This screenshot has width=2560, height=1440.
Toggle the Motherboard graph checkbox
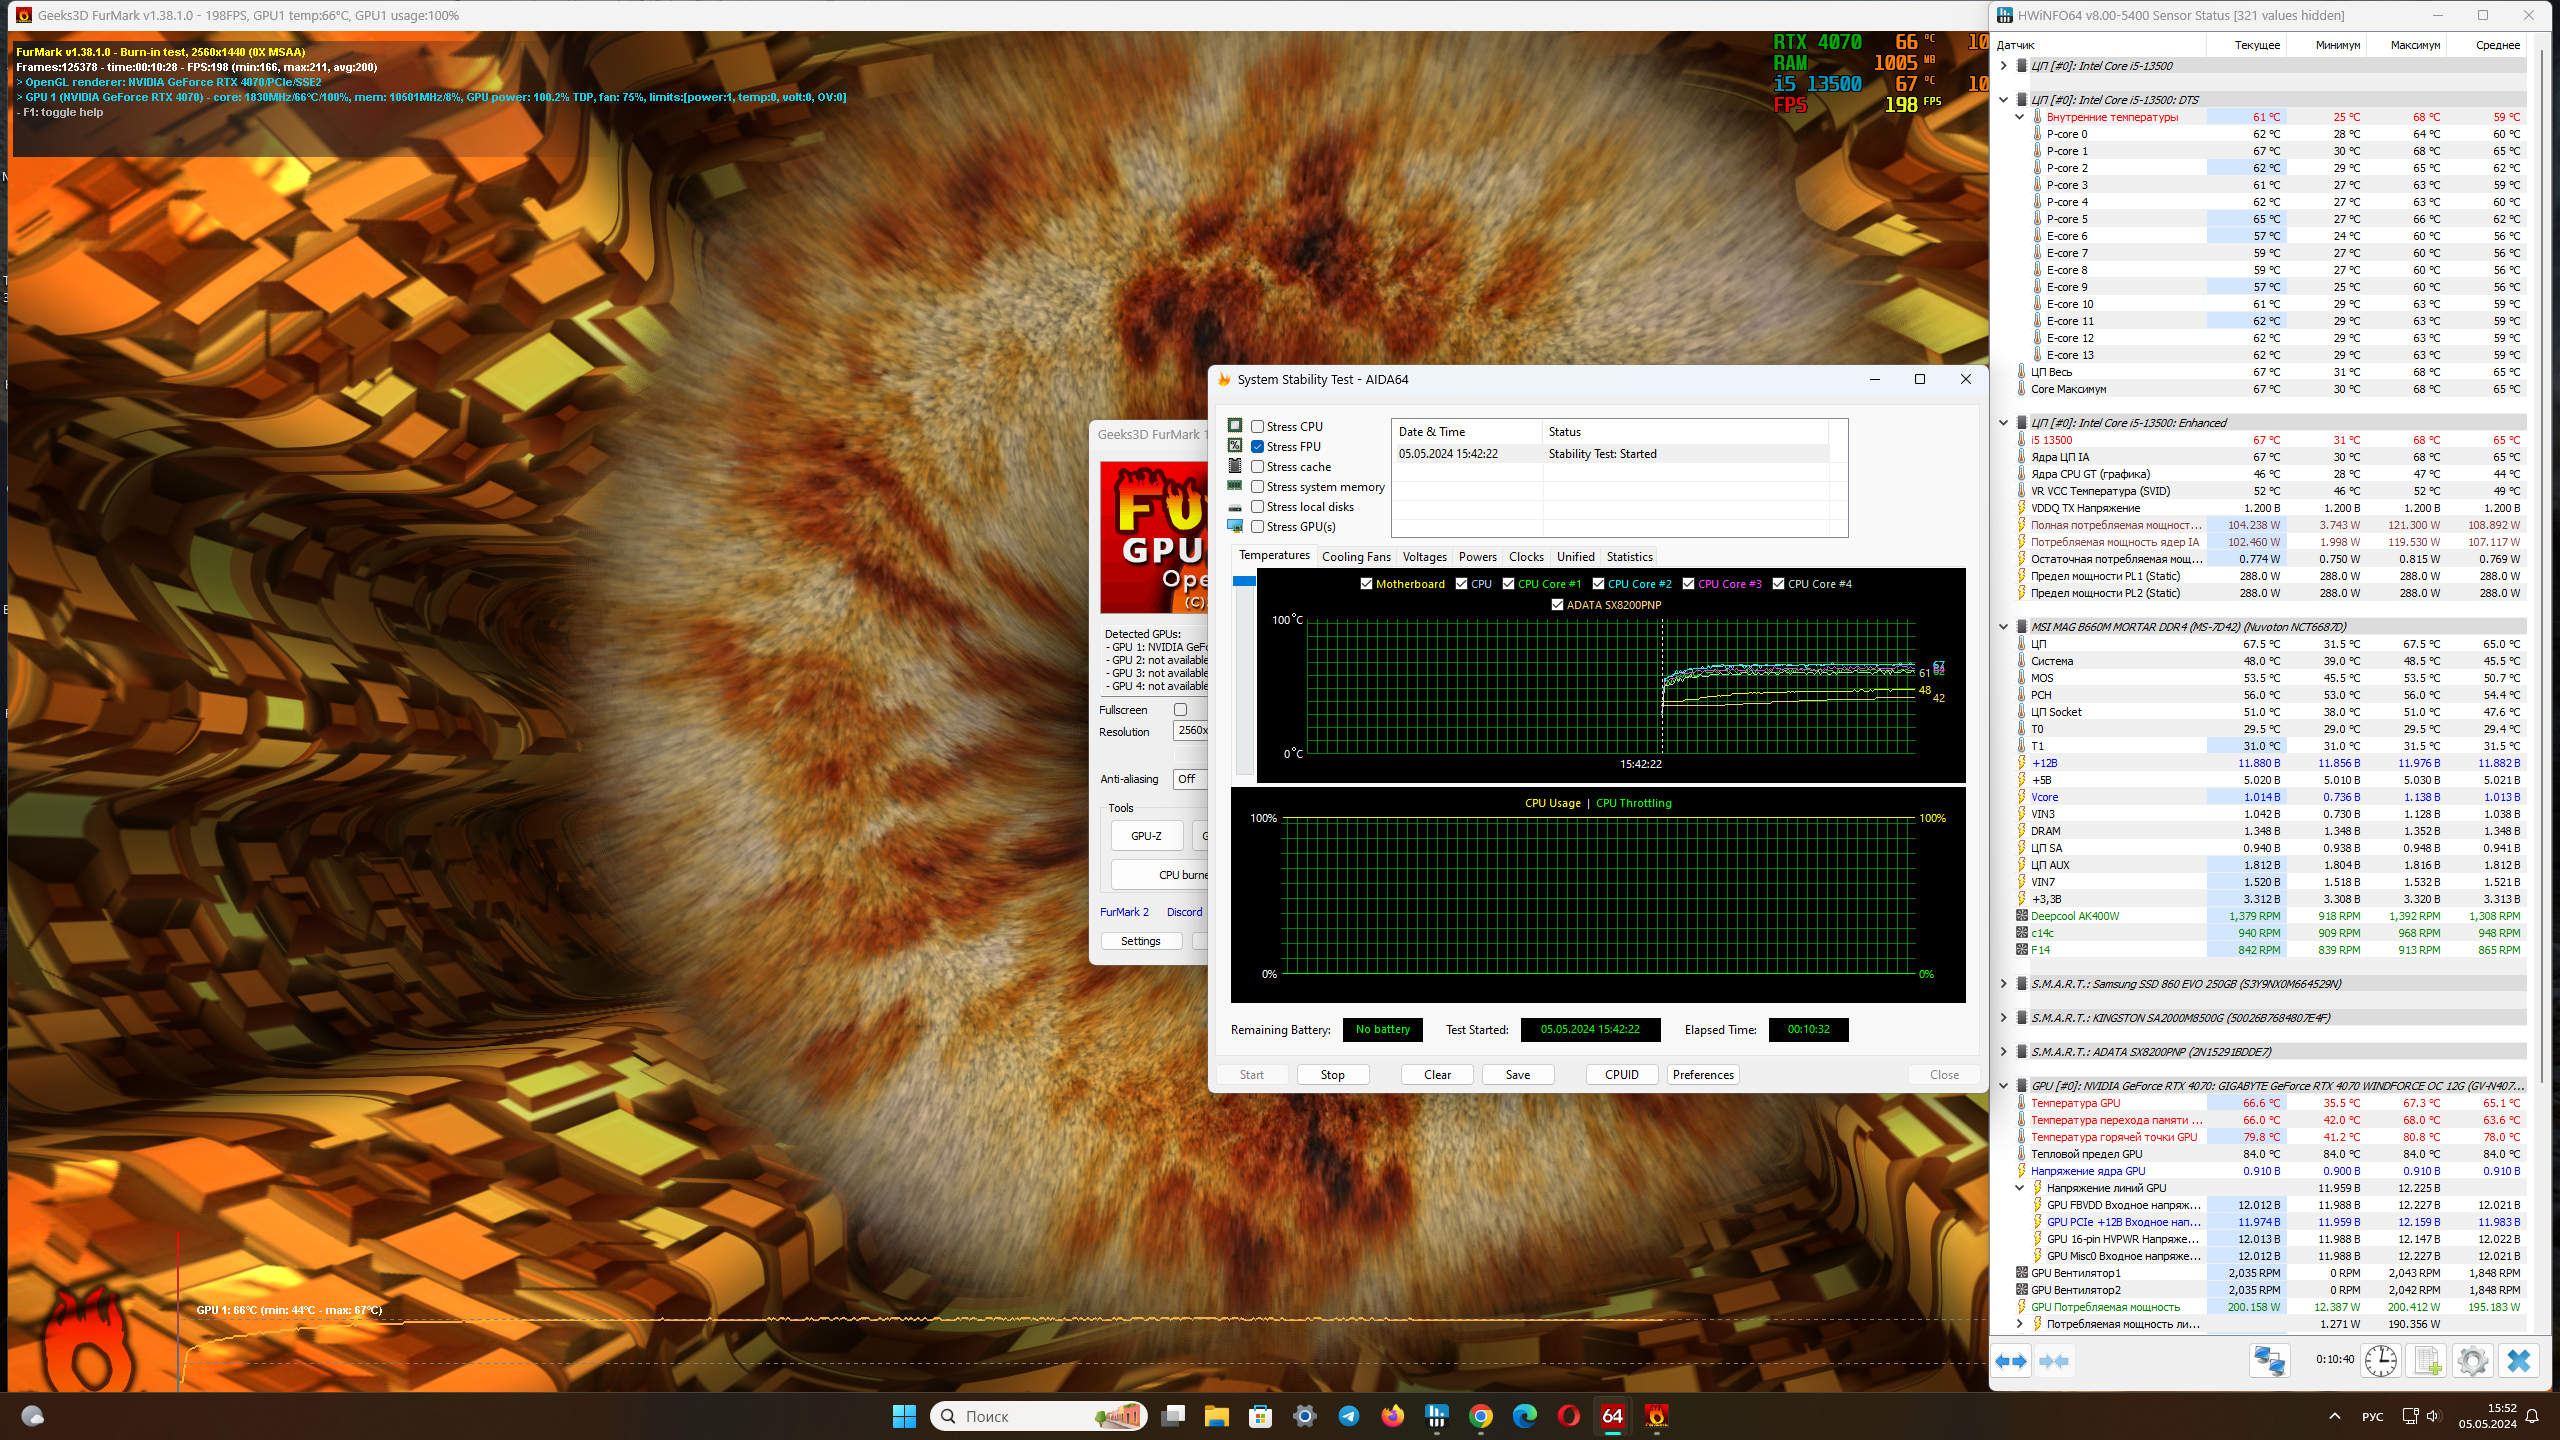tap(1366, 584)
